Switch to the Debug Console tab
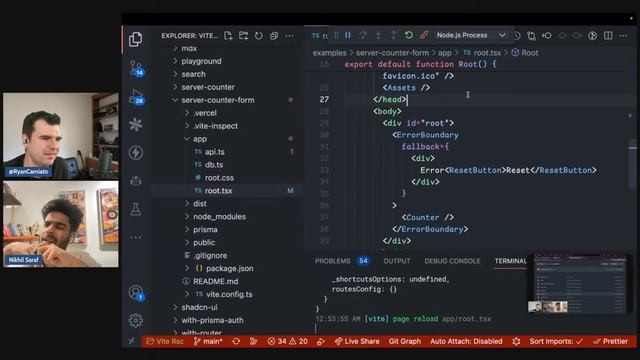The height and width of the screenshot is (360, 640). point(452,261)
